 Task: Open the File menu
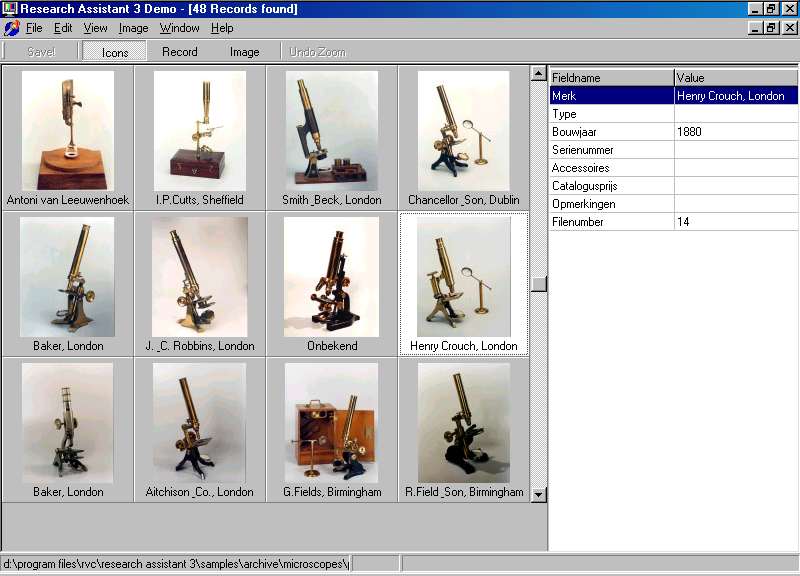(x=34, y=28)
